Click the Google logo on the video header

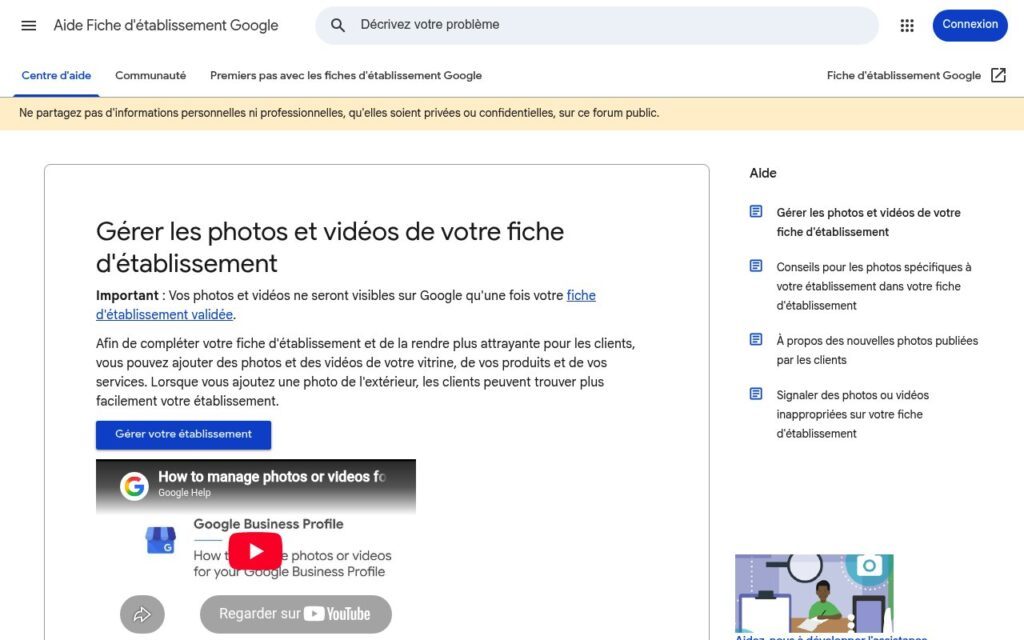134,486
